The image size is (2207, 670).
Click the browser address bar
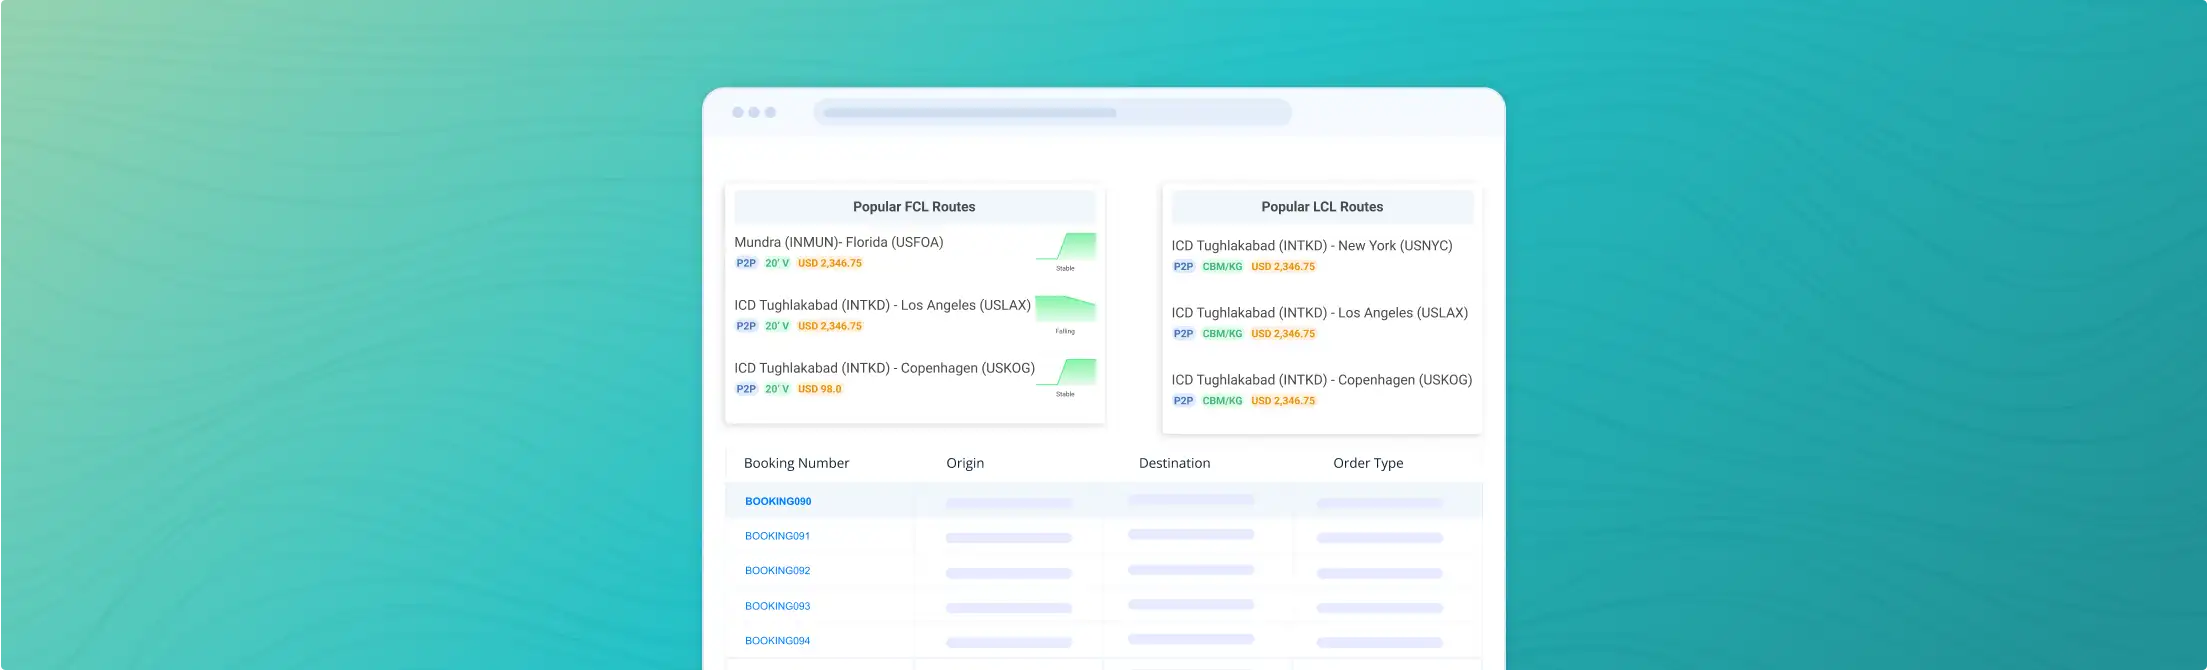[x=1052, y=113]
